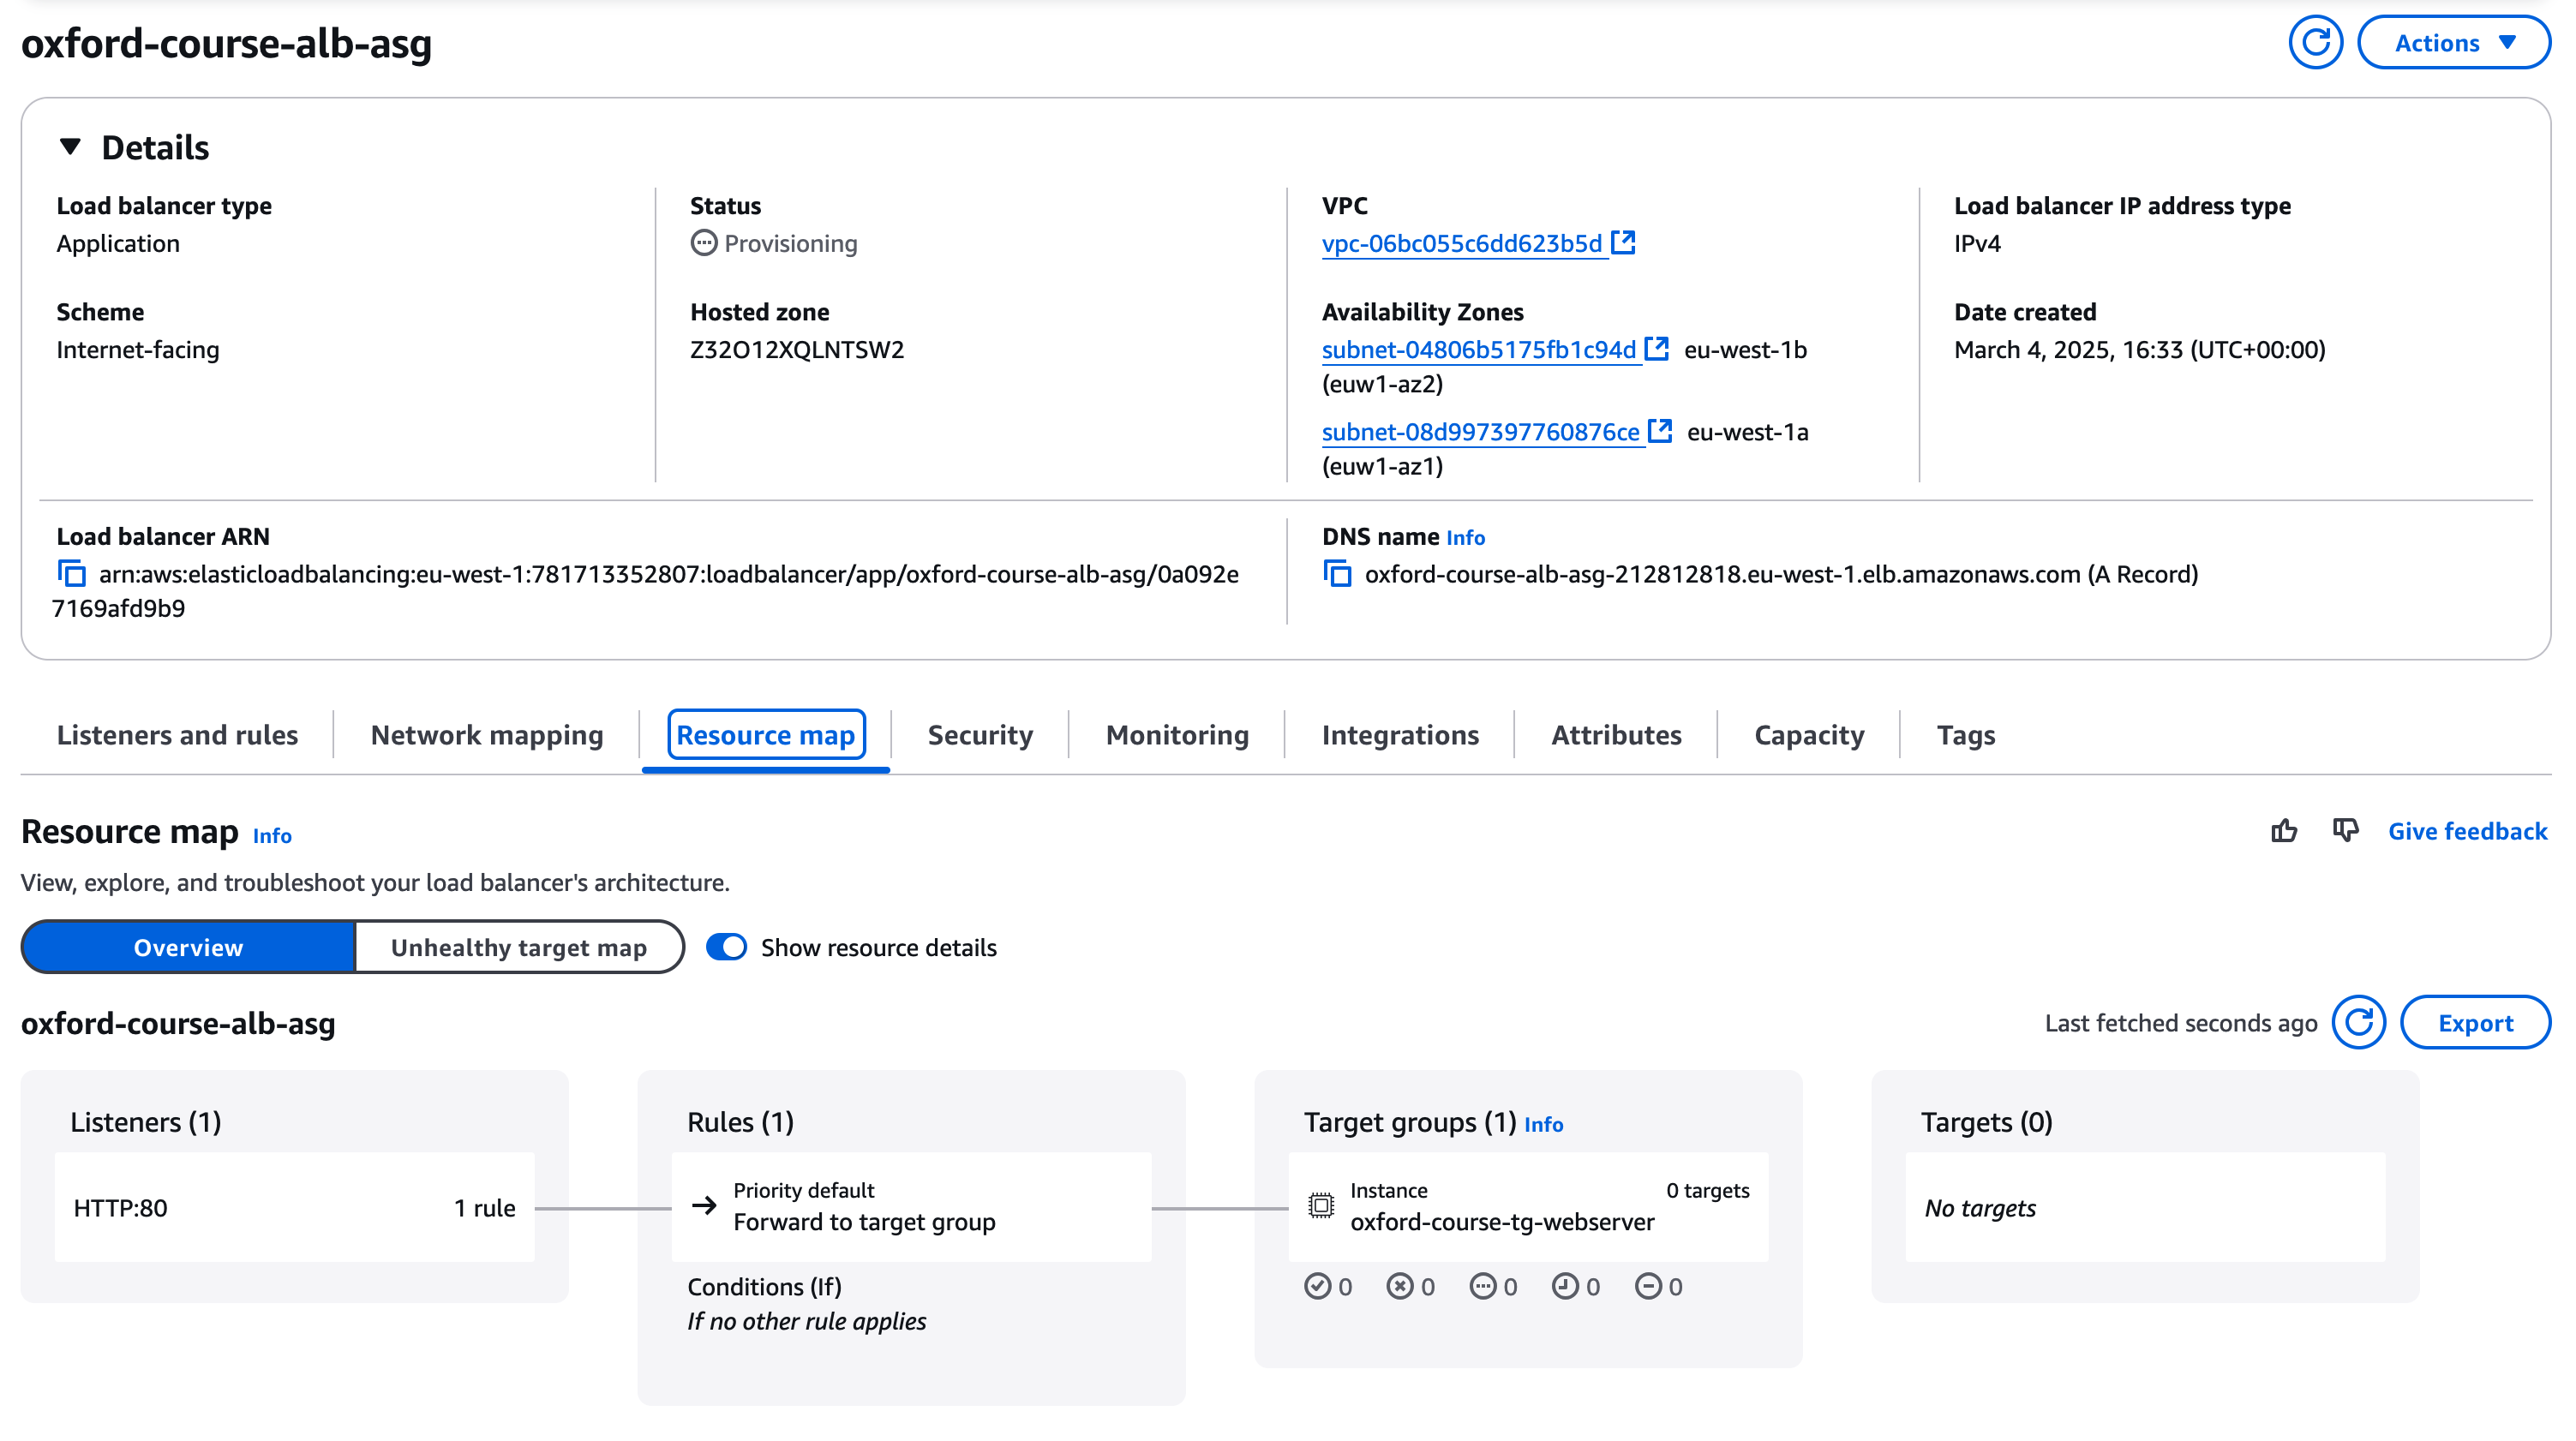Click the refresh icon beside Actions
Screen dimensions: 2576x1441
pyautogui.click(x=2315, y=43)
